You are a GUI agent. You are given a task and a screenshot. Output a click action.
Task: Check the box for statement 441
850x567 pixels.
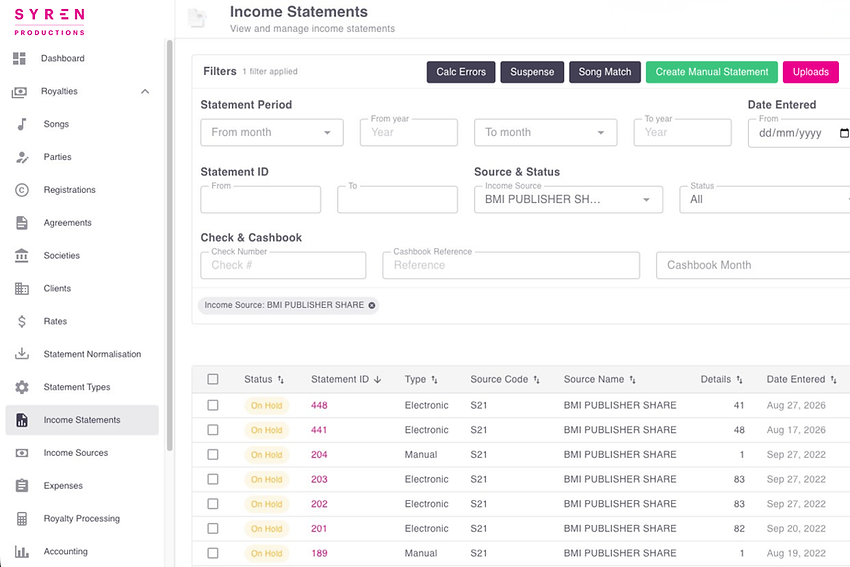click(x=213, y=430)
